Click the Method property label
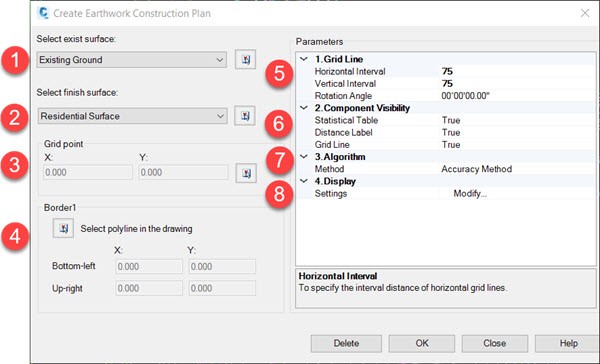 [x=329, y=169]
